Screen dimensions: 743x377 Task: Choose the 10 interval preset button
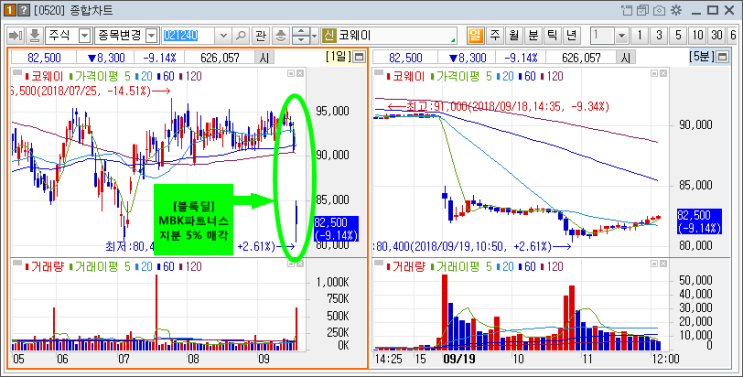pyautogui.click(x=698, y=35)
